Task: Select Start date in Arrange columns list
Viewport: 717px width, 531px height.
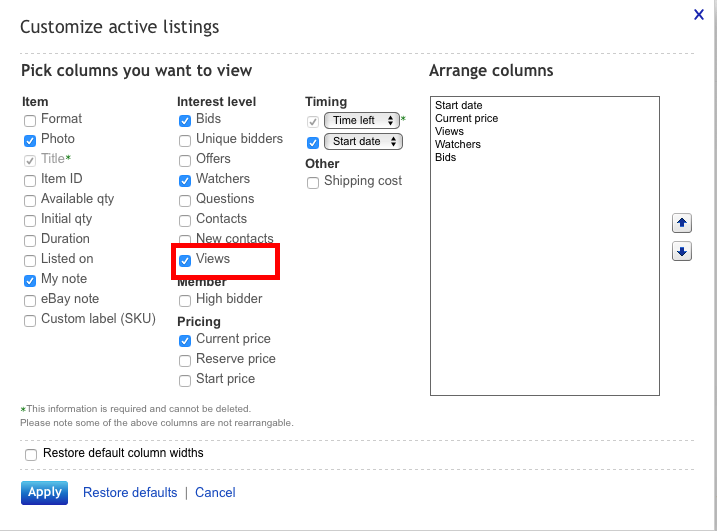Action: pyautogui.click(x=459, y=105)
